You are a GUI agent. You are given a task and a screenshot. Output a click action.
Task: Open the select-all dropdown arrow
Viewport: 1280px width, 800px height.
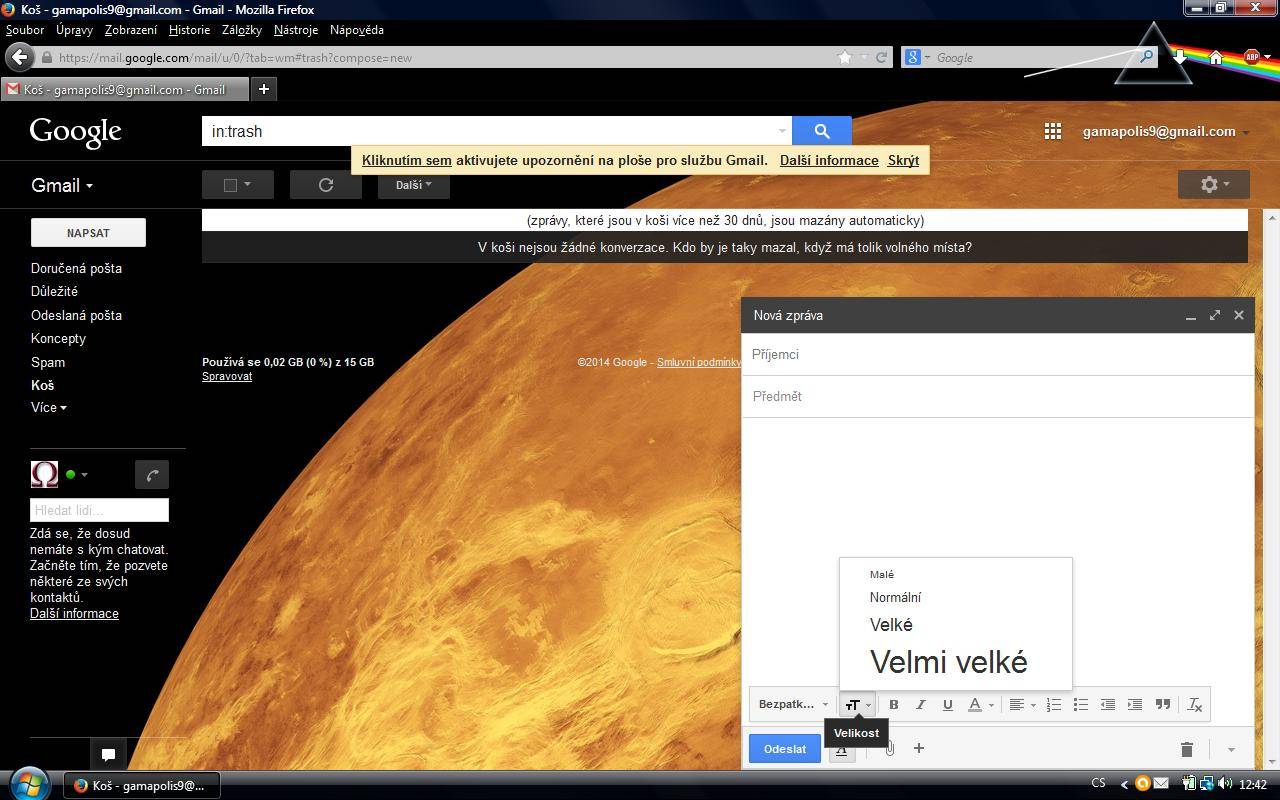click(x=247, y=185)
